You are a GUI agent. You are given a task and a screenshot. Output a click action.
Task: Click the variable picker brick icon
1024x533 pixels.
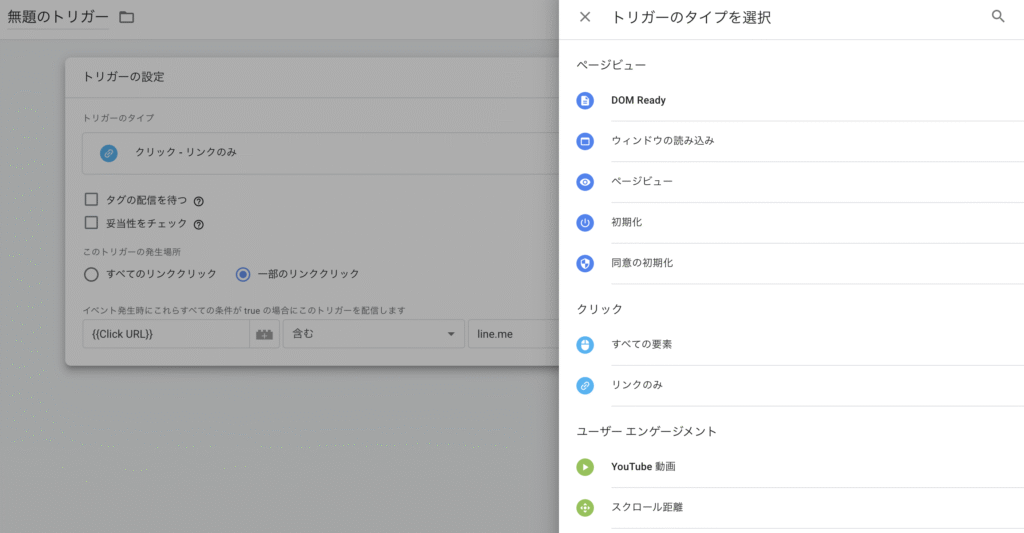coord(265,334)
